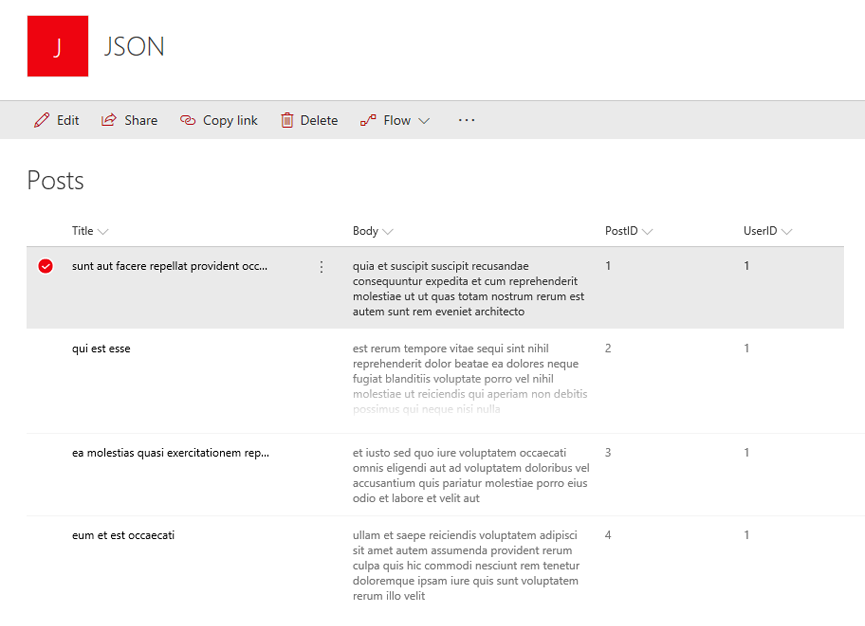Click 'sunt aut facere repellat' title
Viewport: 865px width, 626px height.
click(170, 266)
